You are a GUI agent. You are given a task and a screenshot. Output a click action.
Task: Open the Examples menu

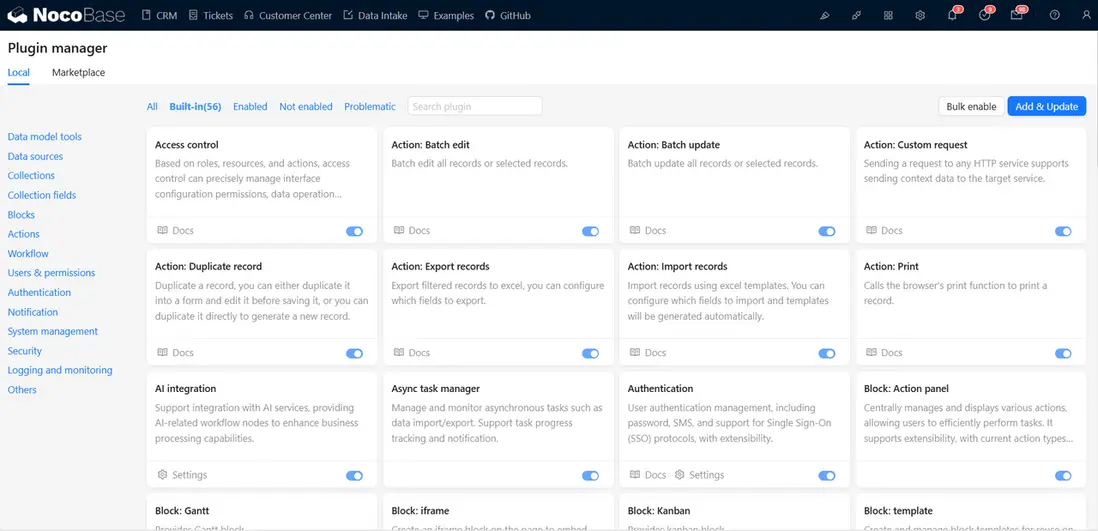pyautogui.click(x=446, y=15)
